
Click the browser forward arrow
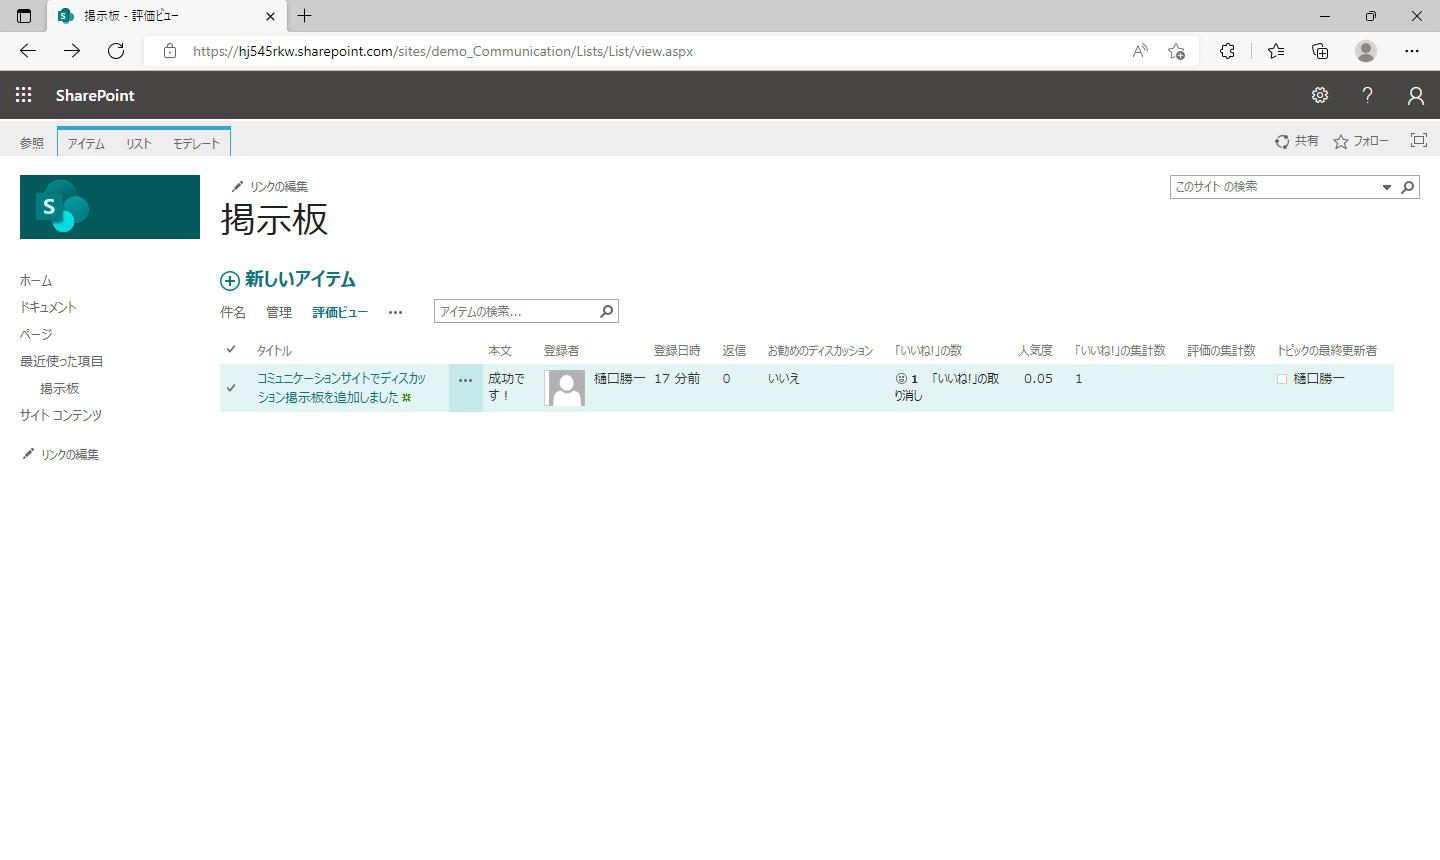(72, 51)
